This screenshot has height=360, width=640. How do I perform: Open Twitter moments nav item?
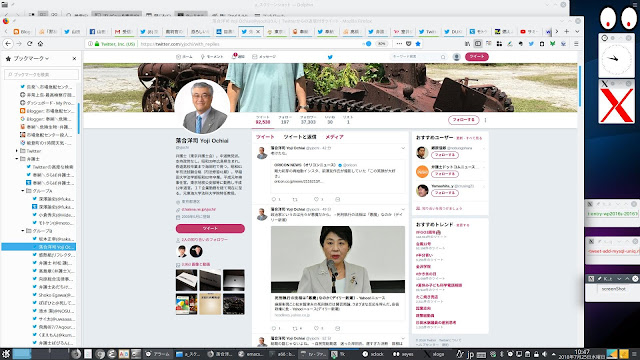click(212, 57)
